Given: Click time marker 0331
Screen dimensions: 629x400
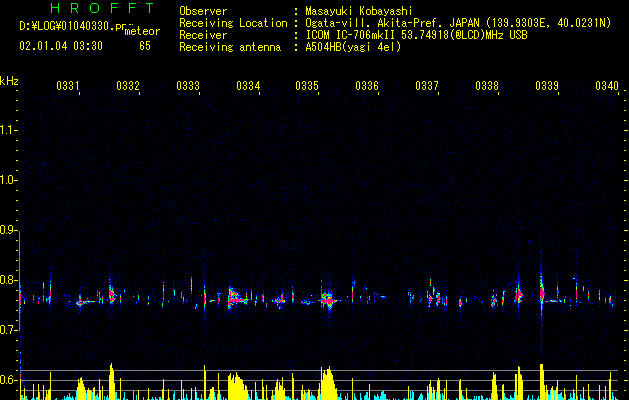Looking at the screenshot, I should [x=68, y=85].
